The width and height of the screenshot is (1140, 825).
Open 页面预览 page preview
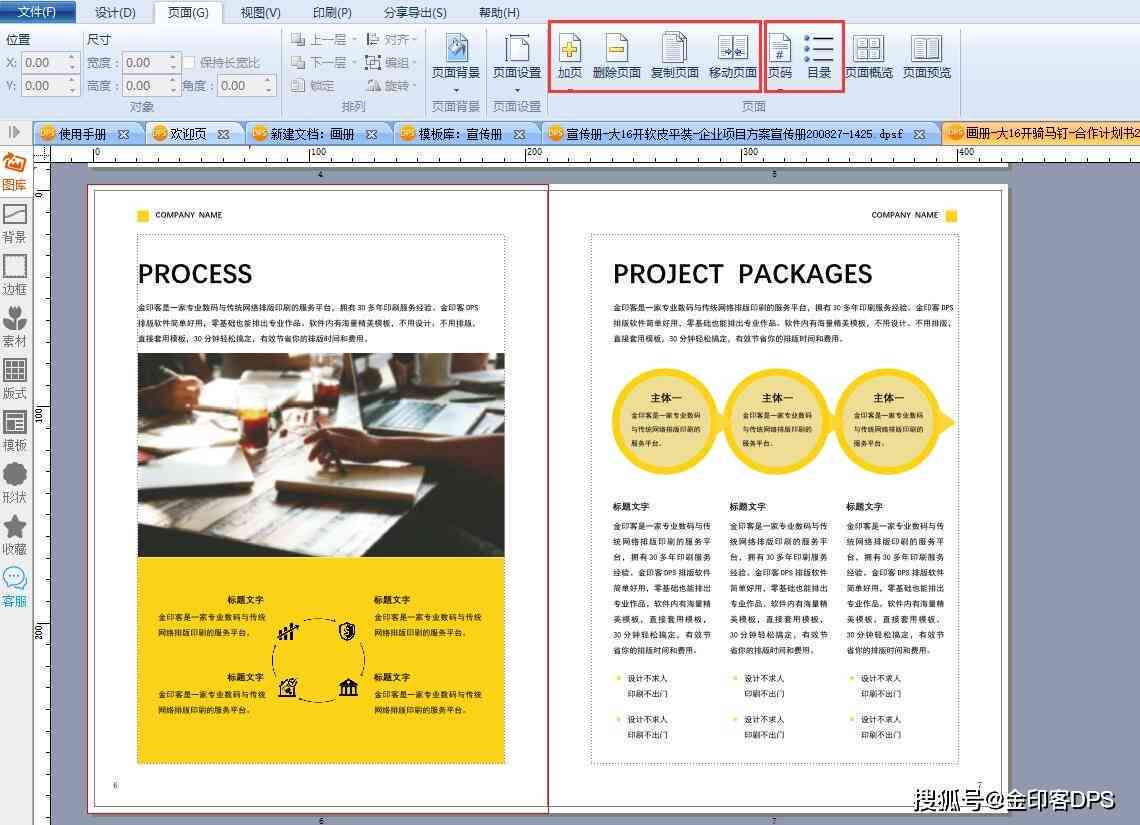(926, 55)
